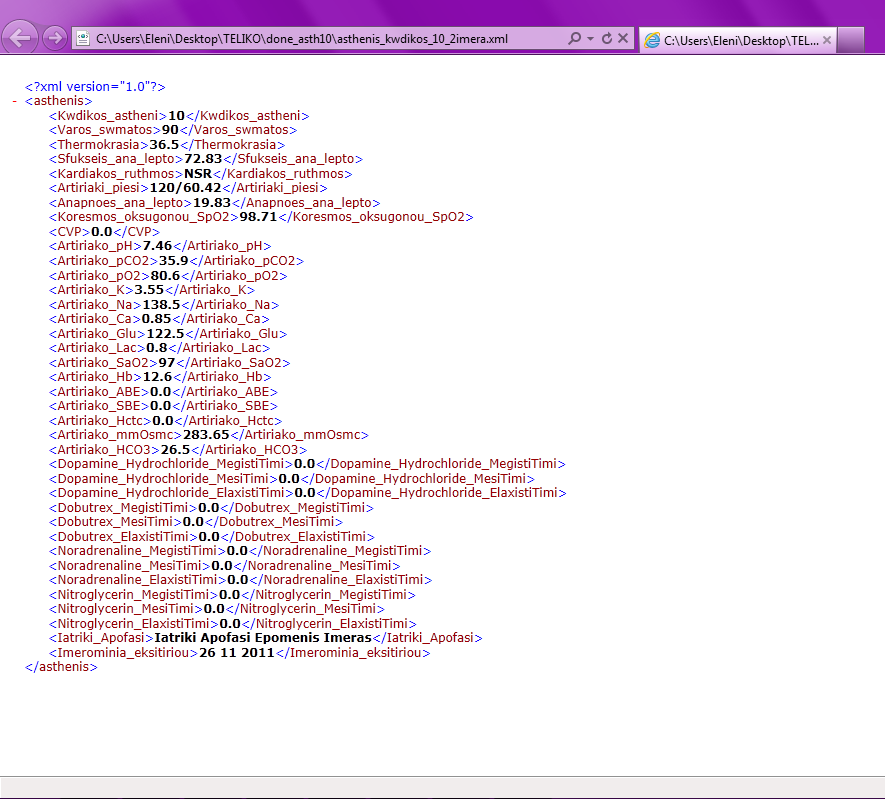The height and width of the screenshot is (799, 885).
Task: Go forward using the Forward arrow button
Action: click(54, 38)
